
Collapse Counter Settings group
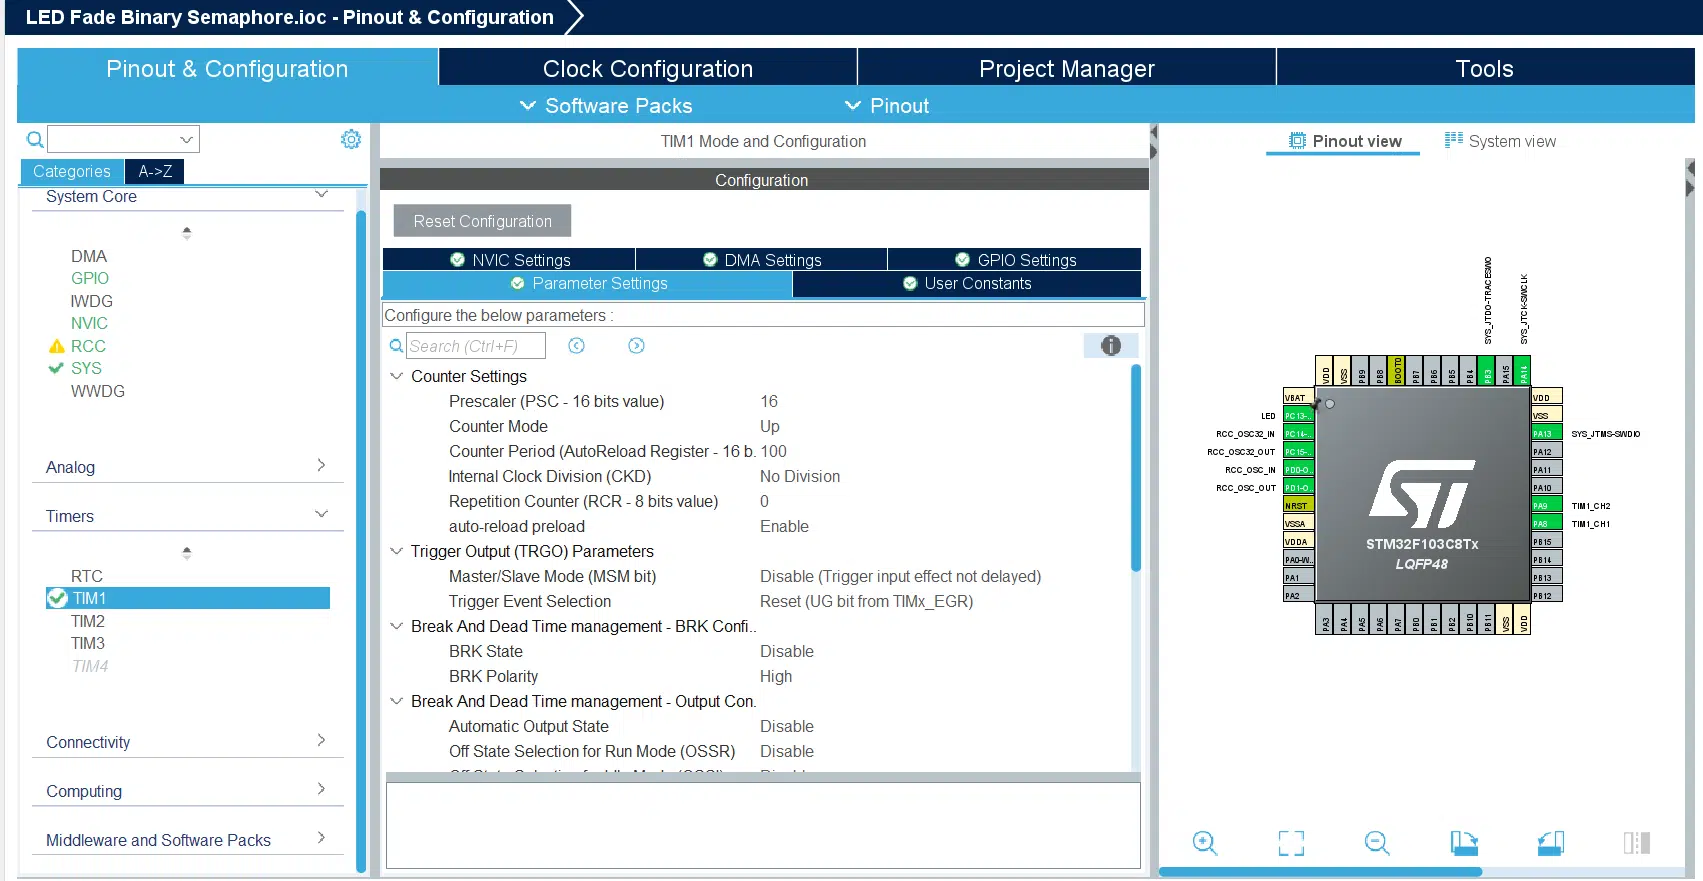396,376
